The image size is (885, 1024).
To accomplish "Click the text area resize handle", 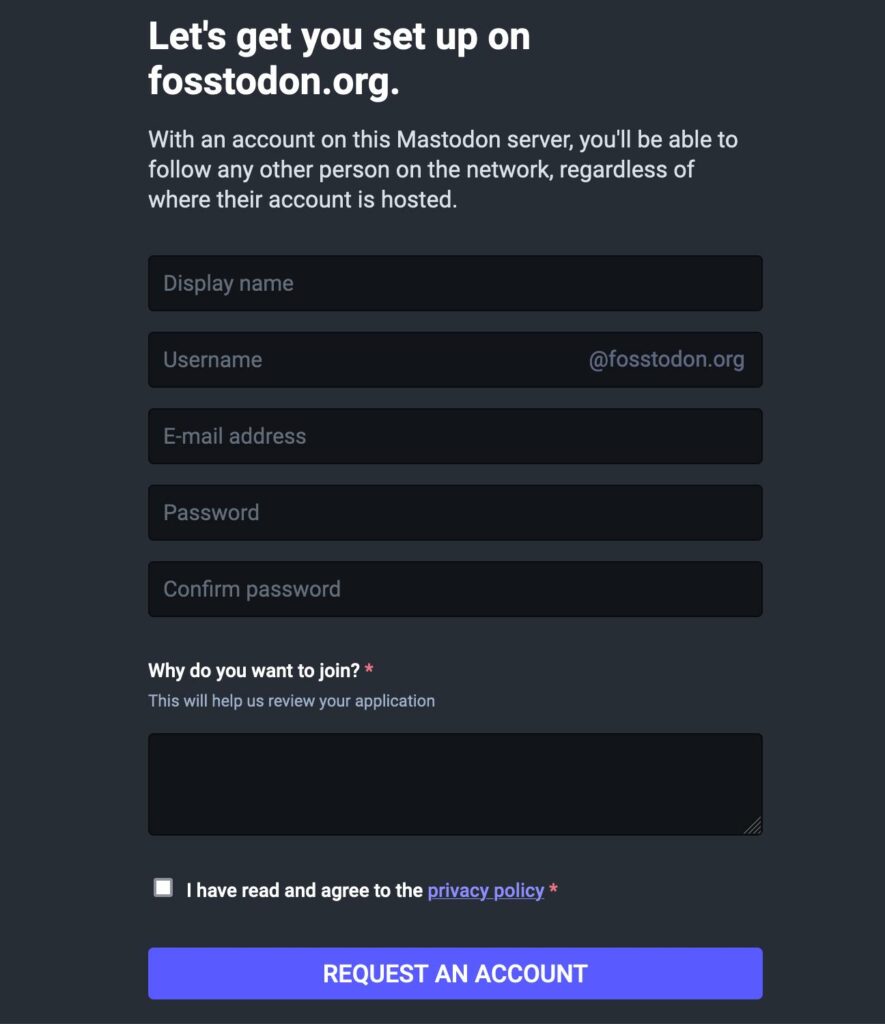I will (x=752, y=825).
